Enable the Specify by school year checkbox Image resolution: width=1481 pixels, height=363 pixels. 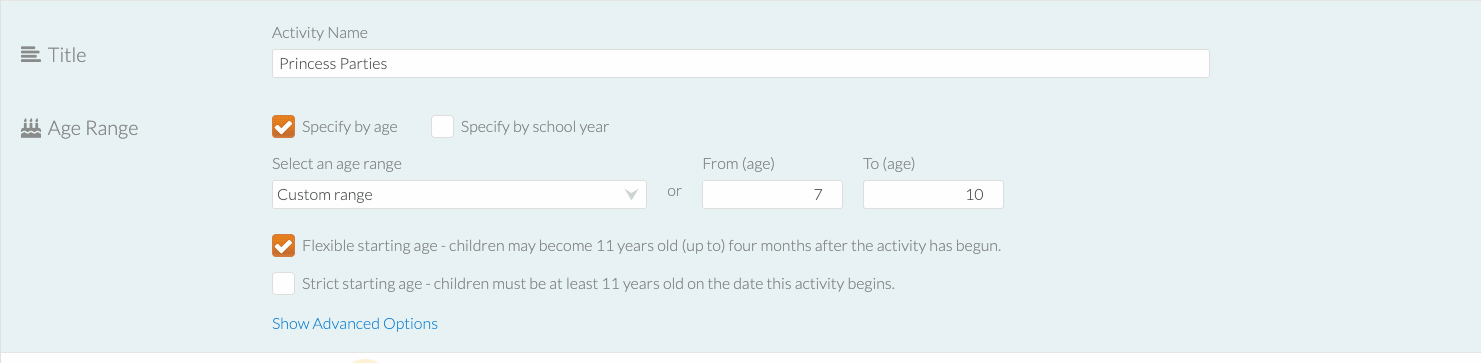coord(442,127)
